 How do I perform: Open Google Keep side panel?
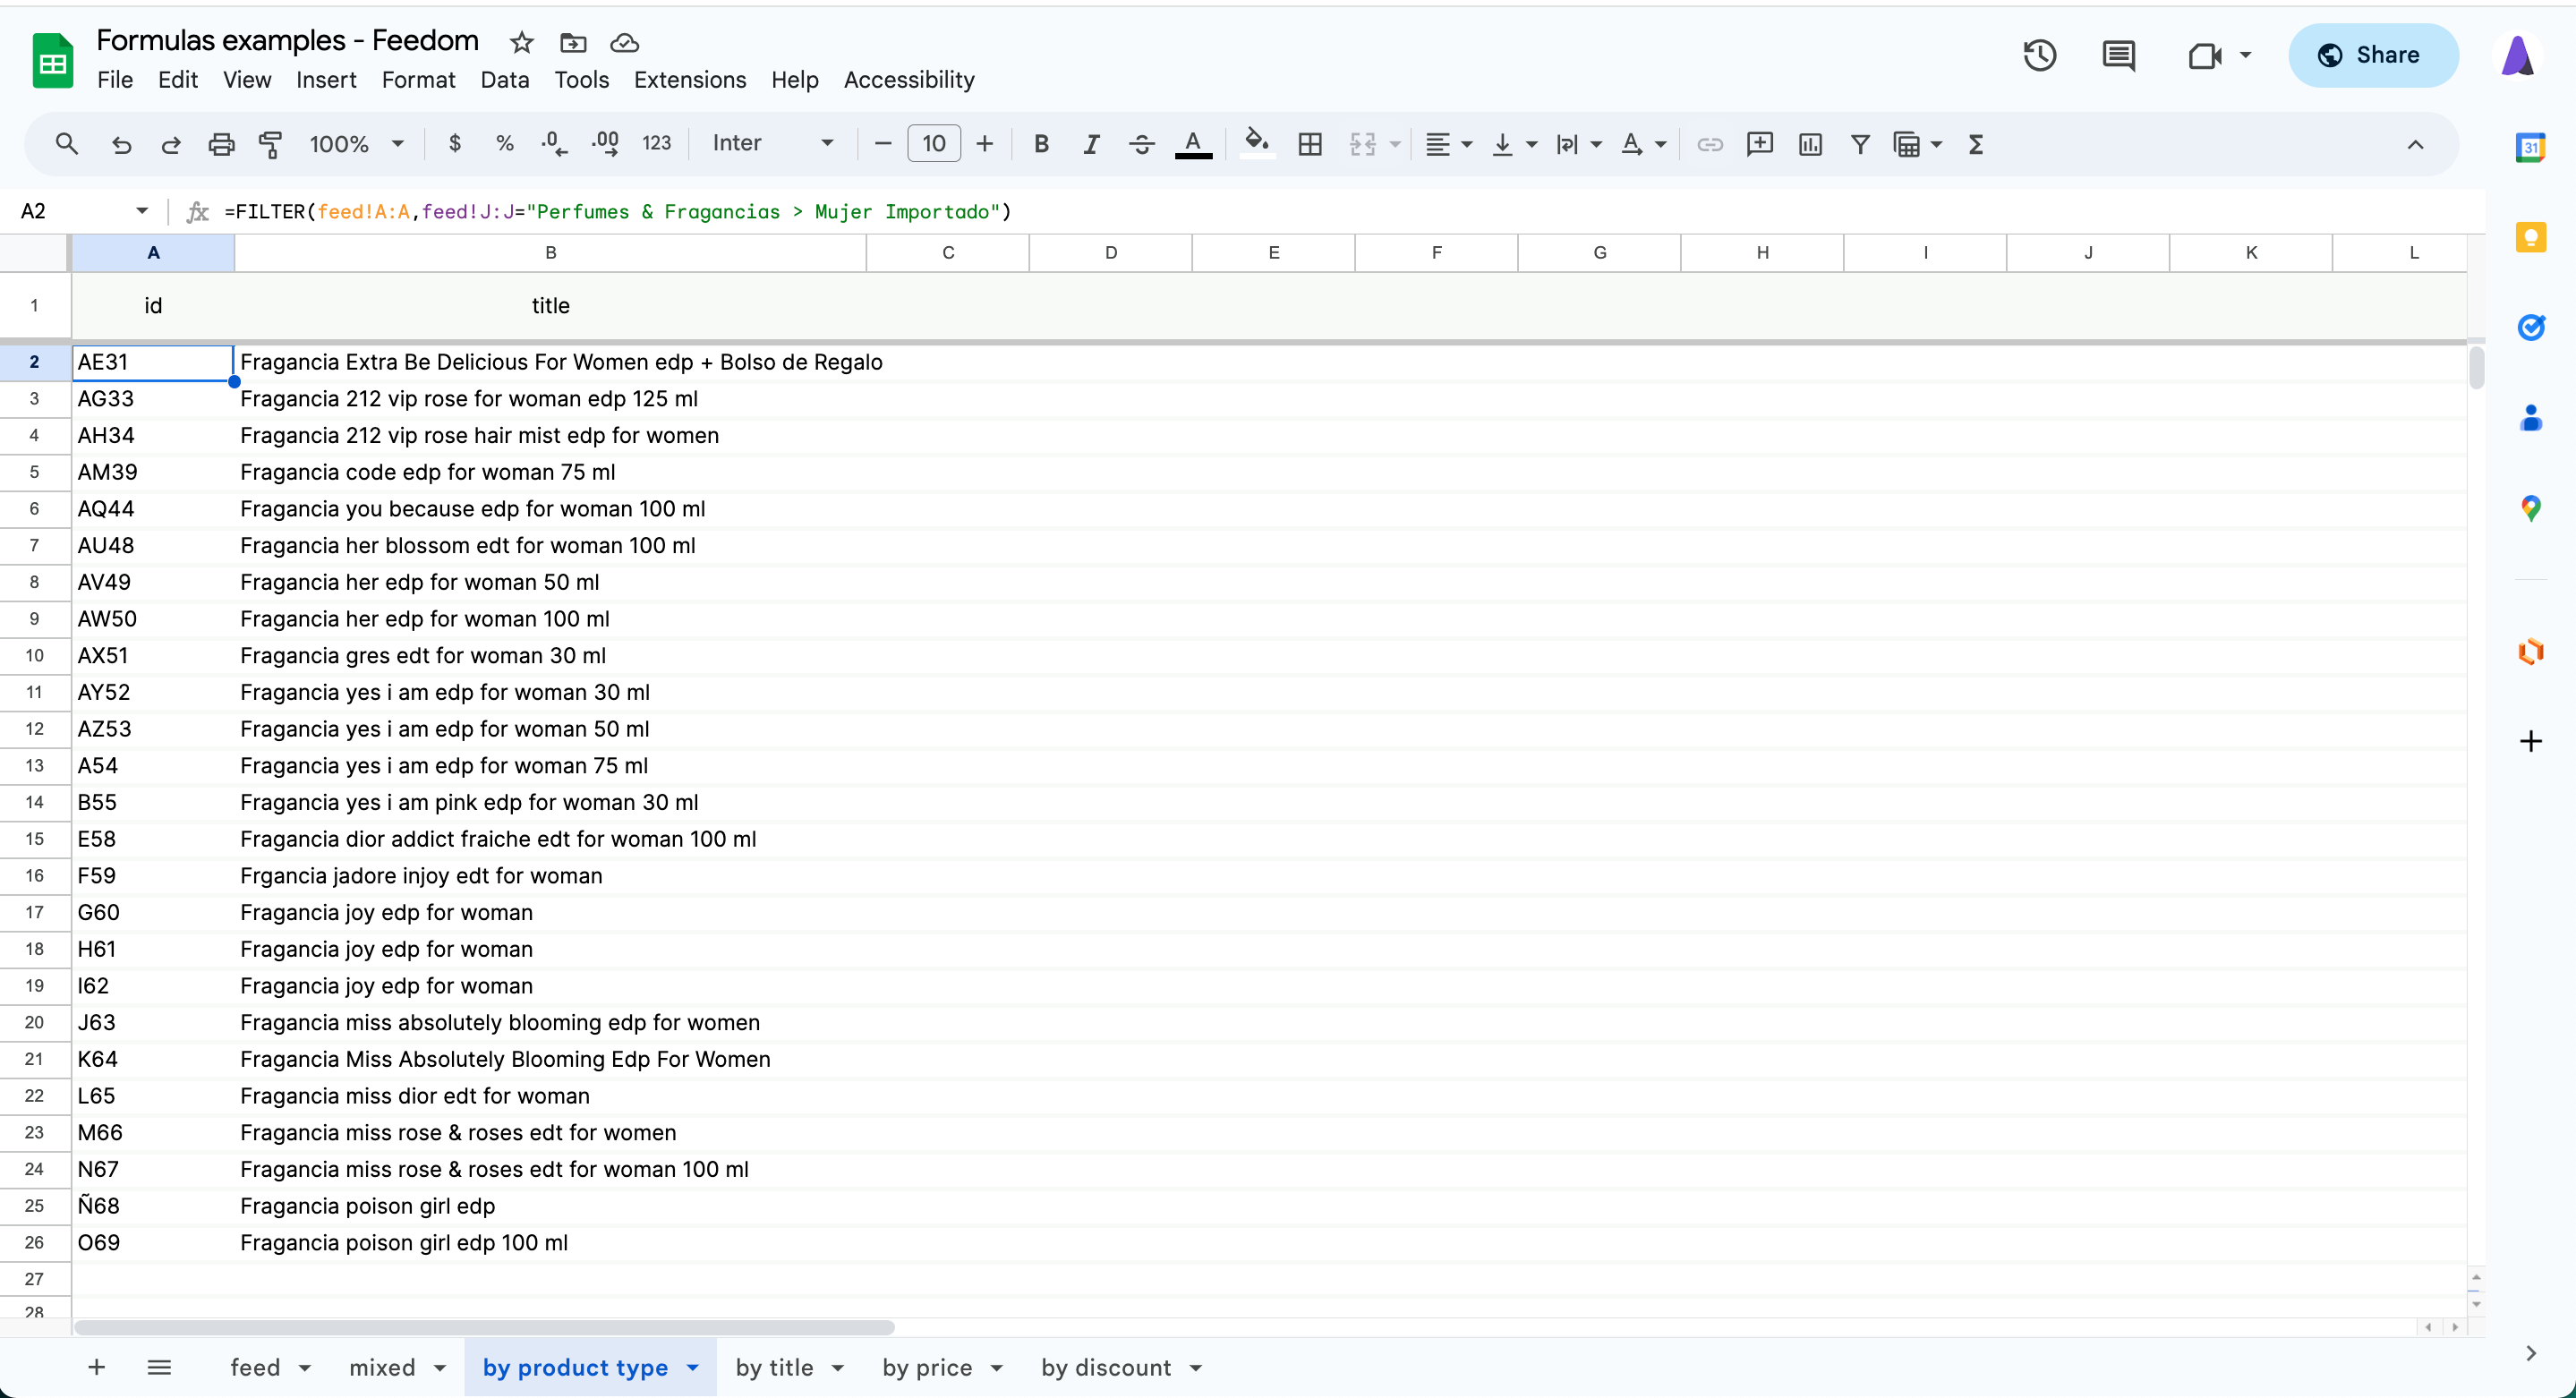point(2531,237)
